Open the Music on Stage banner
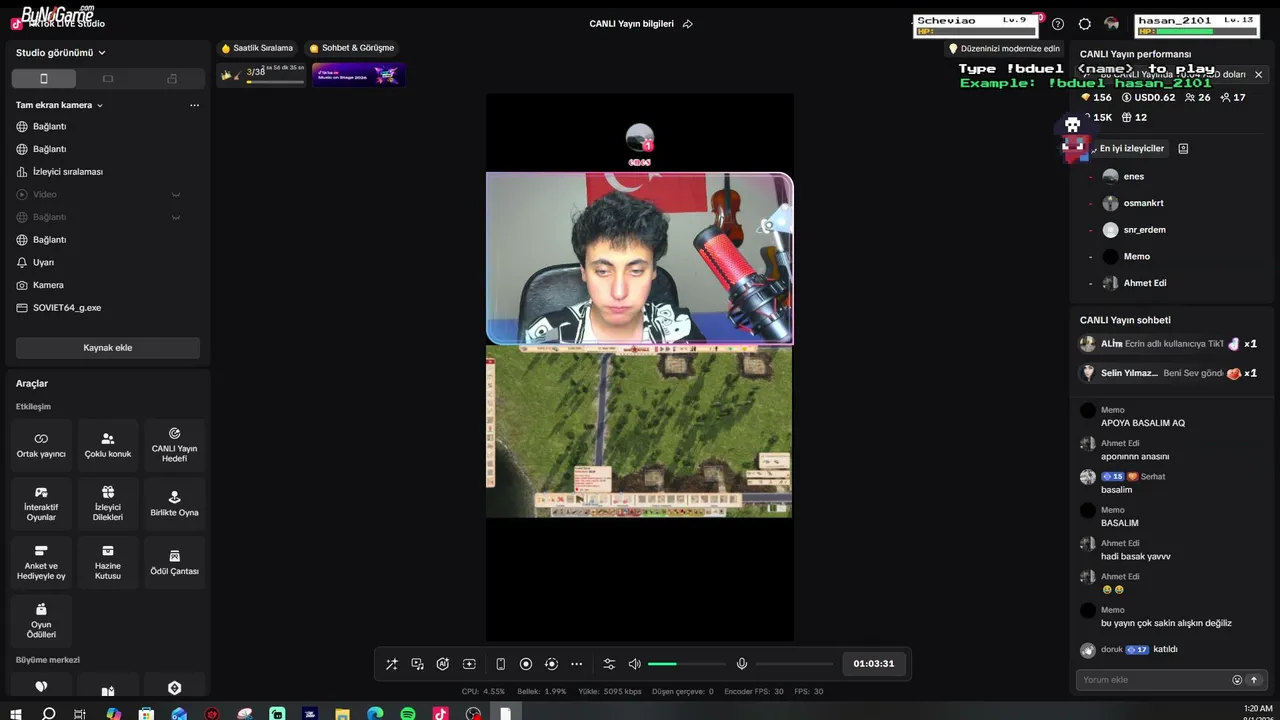The width and height of the screenshot is (1280, 720). click(358, 75)
